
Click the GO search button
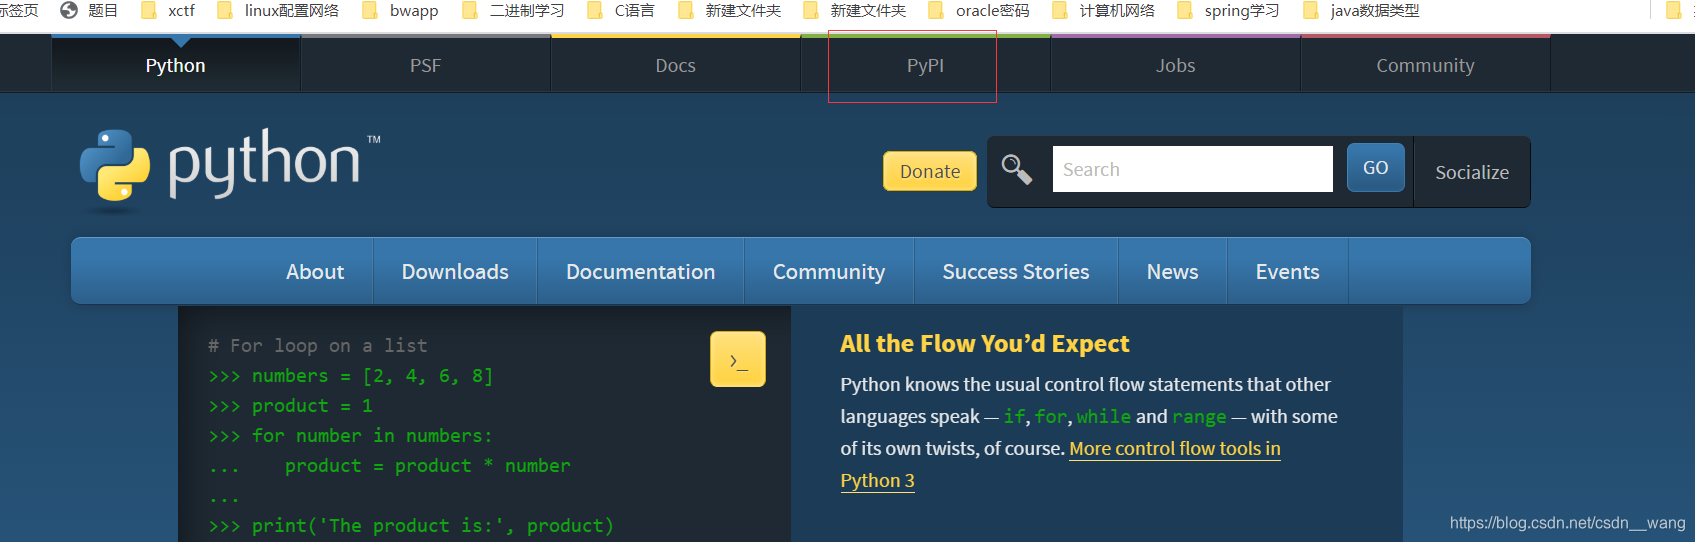click(1376, 168)
